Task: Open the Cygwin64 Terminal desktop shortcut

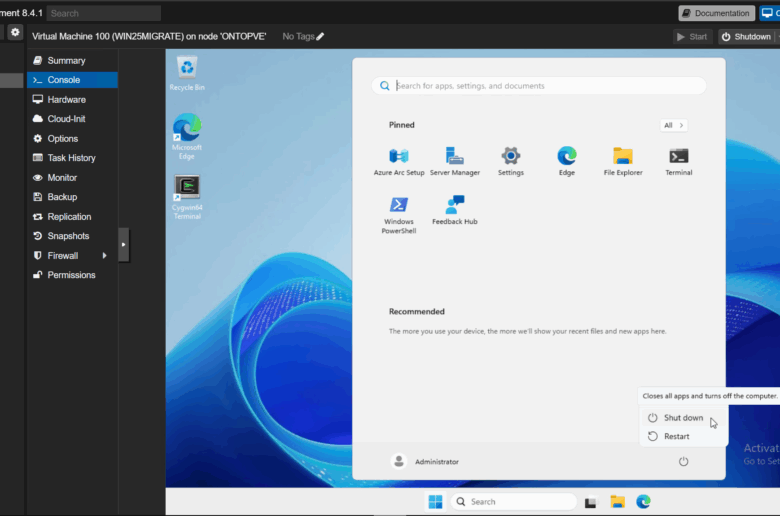Action: pyautogui.click(x=187, y=197)
